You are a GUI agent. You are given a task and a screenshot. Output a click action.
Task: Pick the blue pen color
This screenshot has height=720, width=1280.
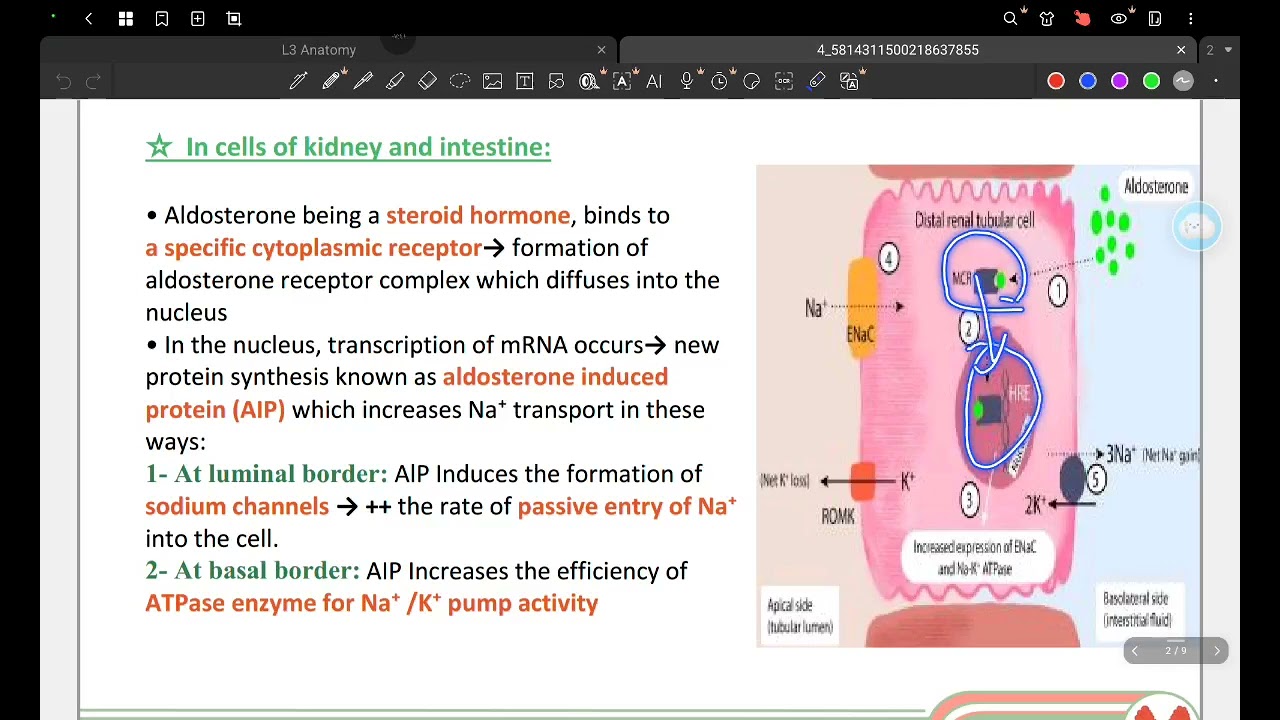click(1088, 81)
